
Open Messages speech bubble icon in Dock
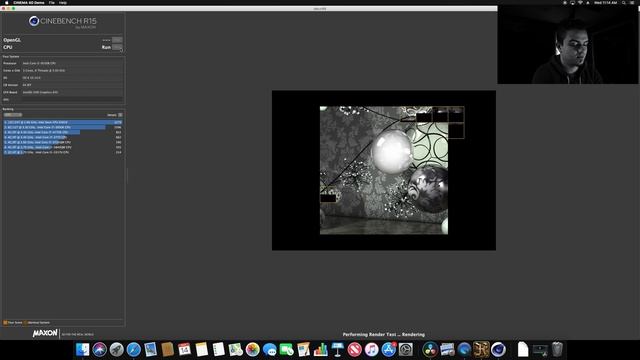(270, 350)
